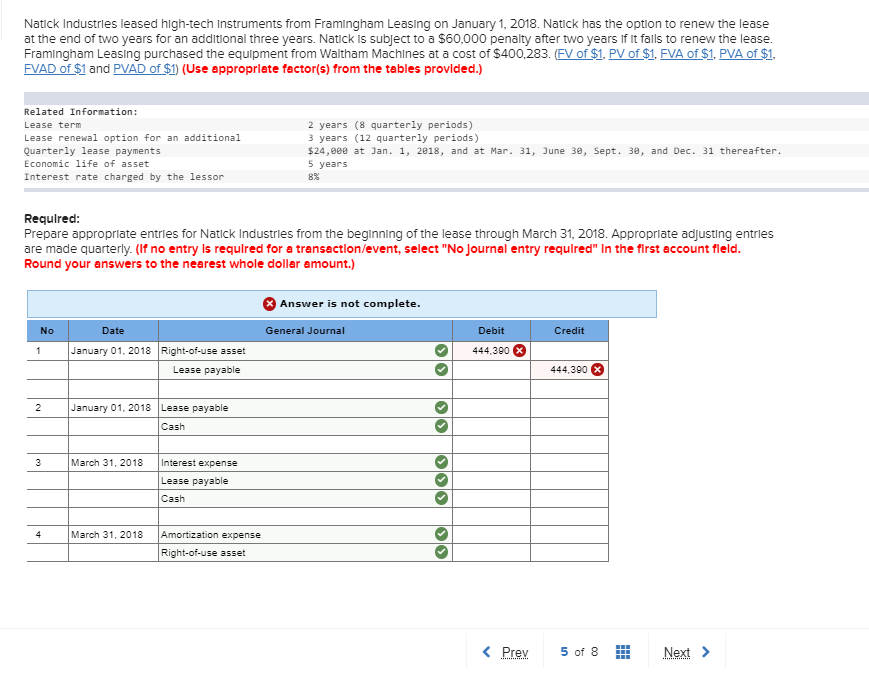
Task: Click red X next to credit 444,390
Action: pyautogui.click(x=597, y=370)
